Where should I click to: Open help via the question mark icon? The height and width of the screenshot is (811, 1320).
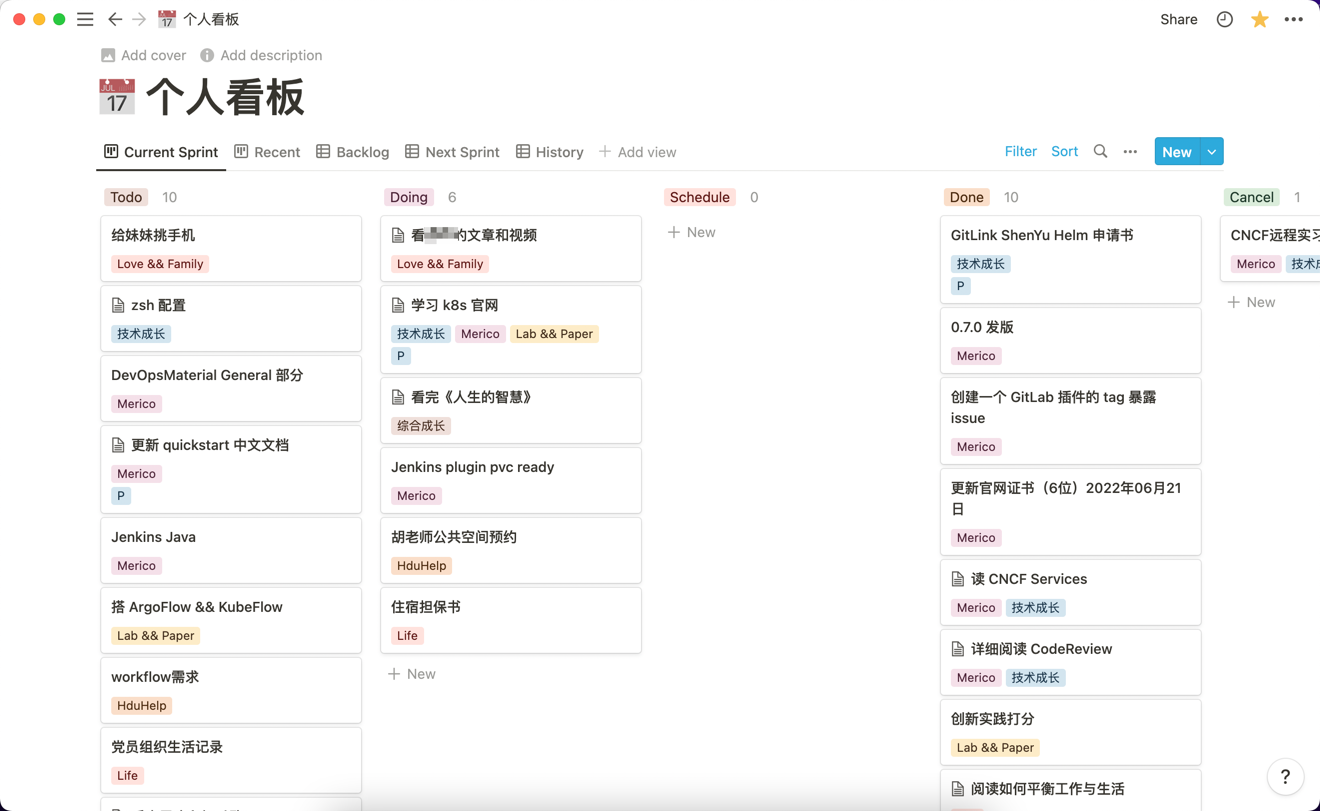1285,777
